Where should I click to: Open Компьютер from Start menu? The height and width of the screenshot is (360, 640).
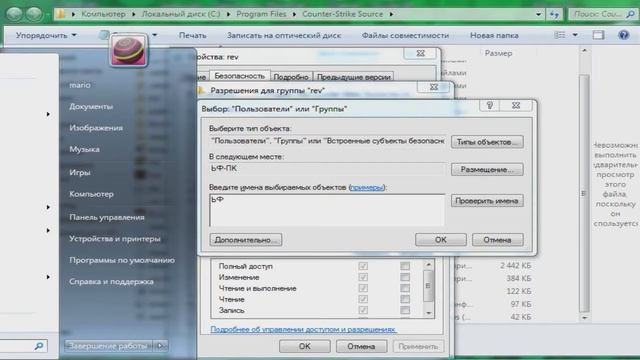91,194
